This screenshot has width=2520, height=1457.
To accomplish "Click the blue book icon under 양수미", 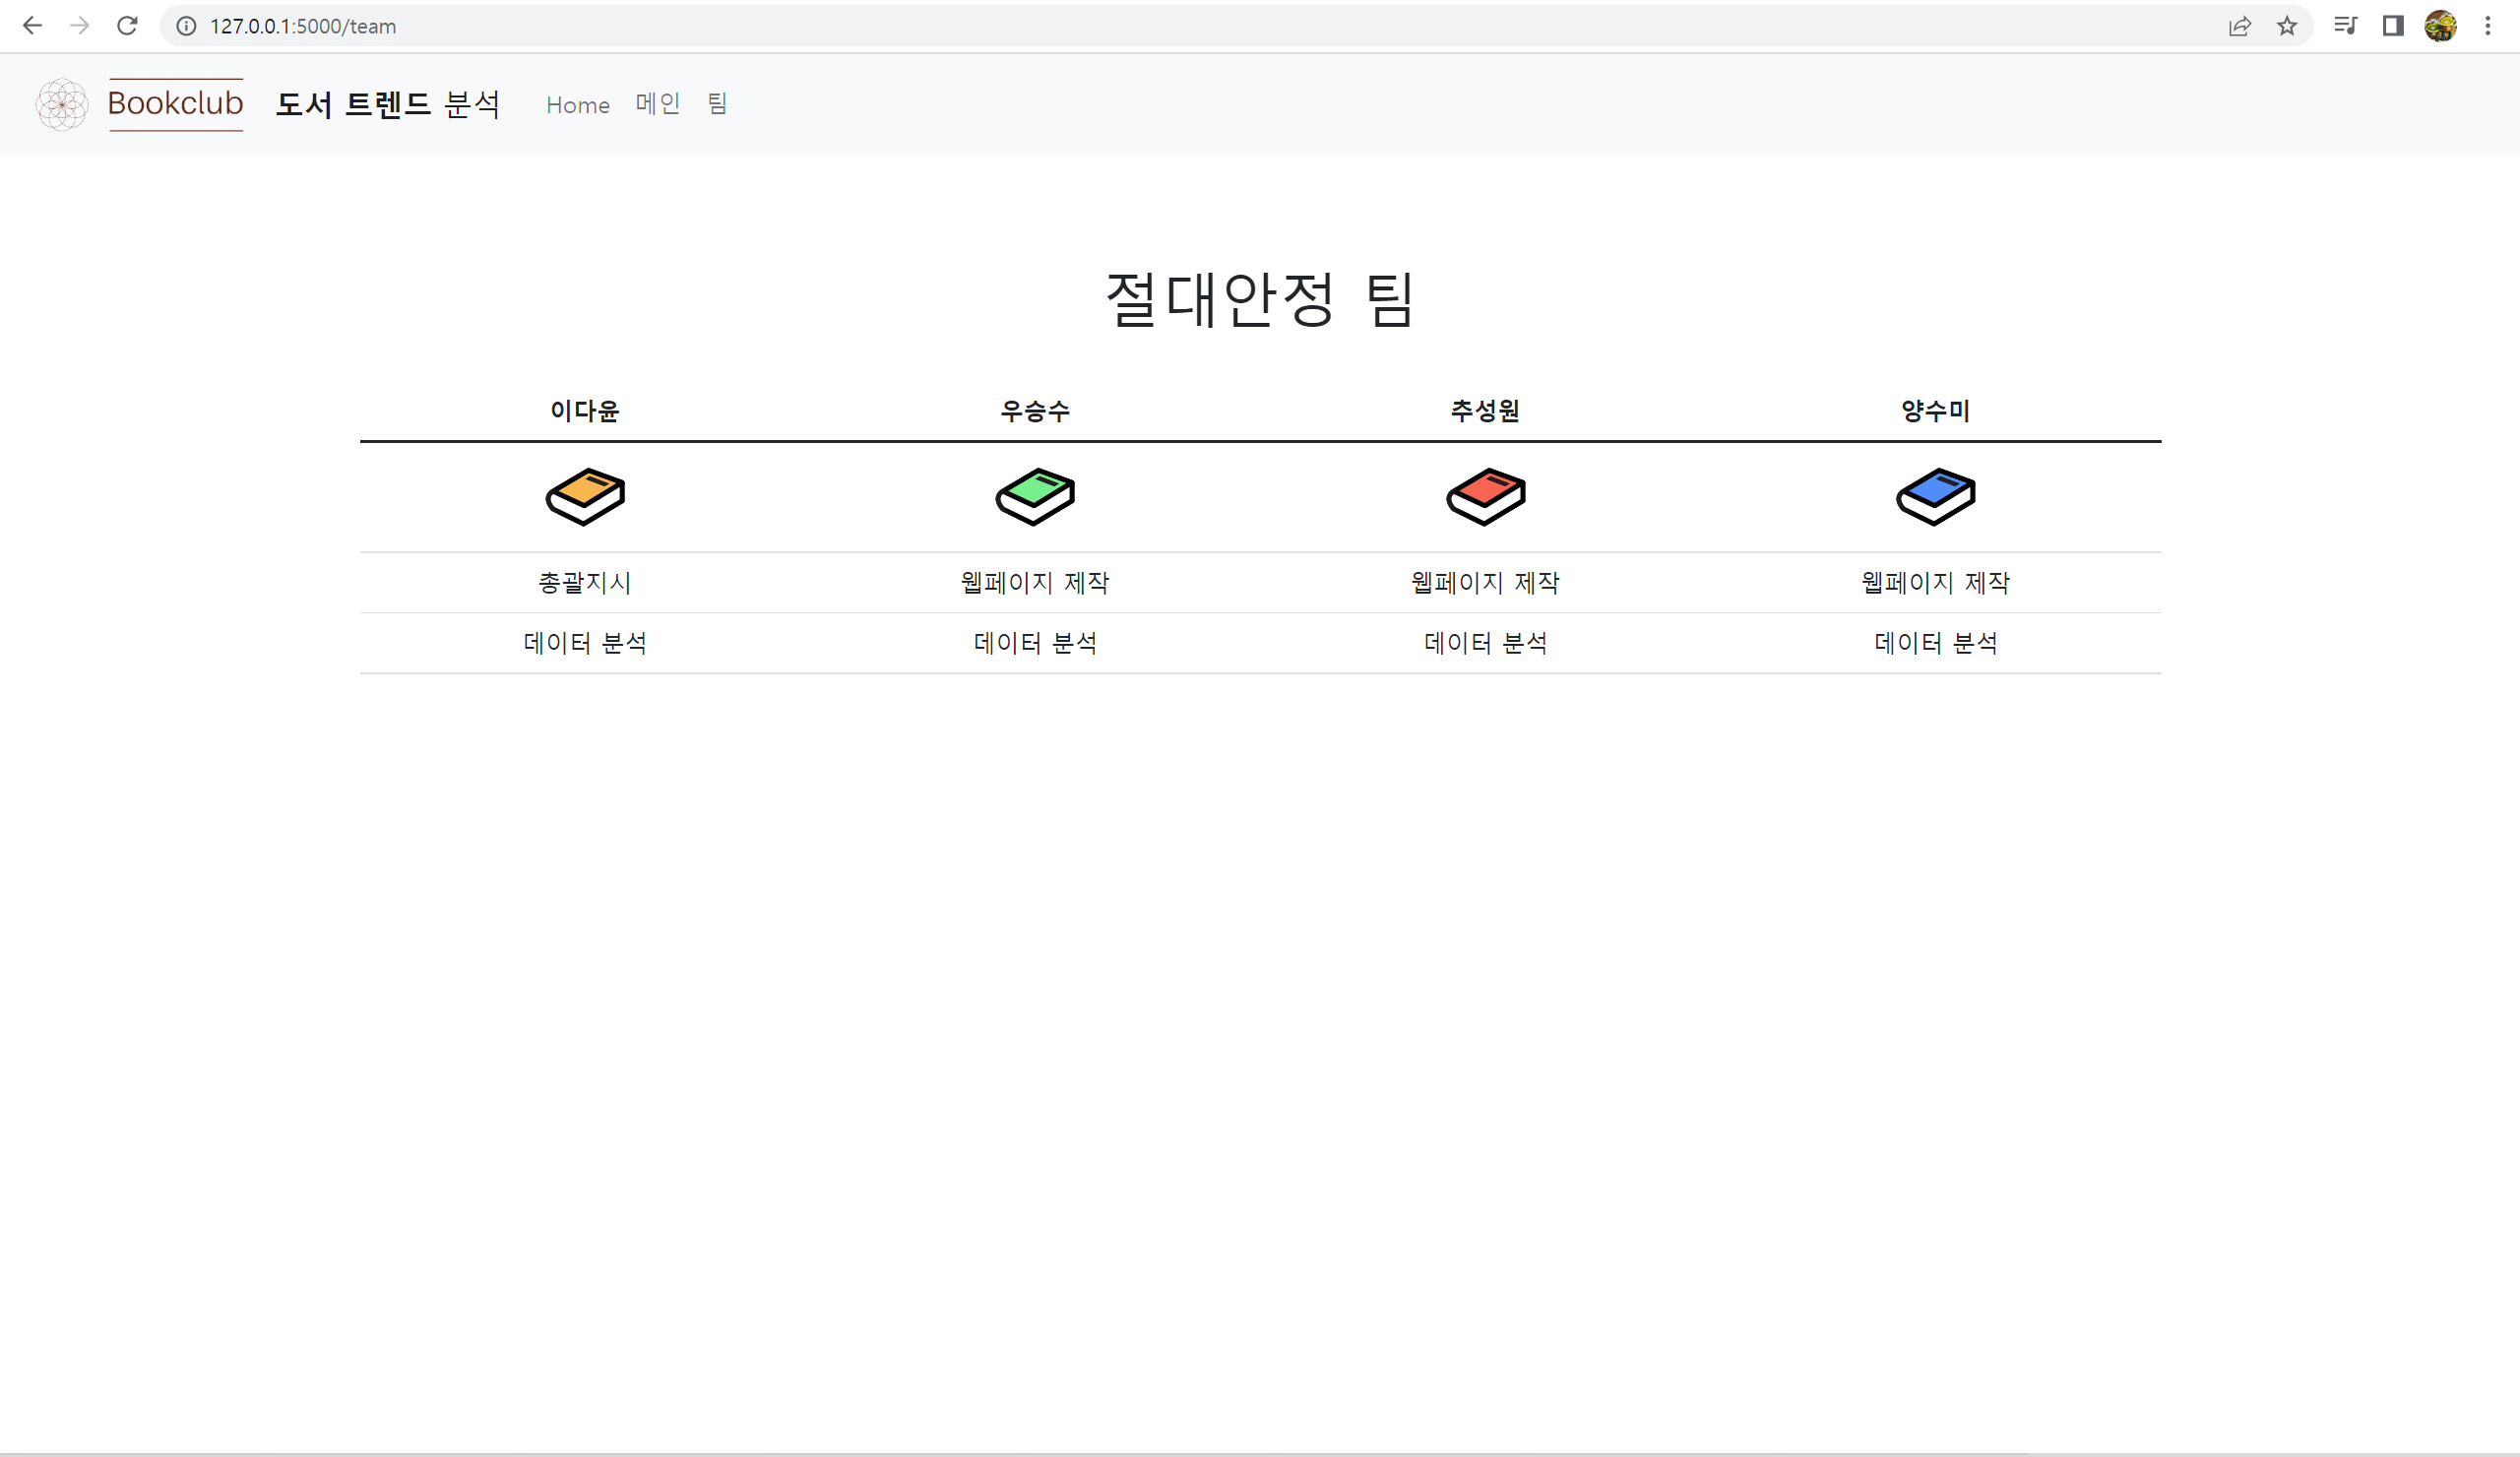I will (x=1934, y=497).
